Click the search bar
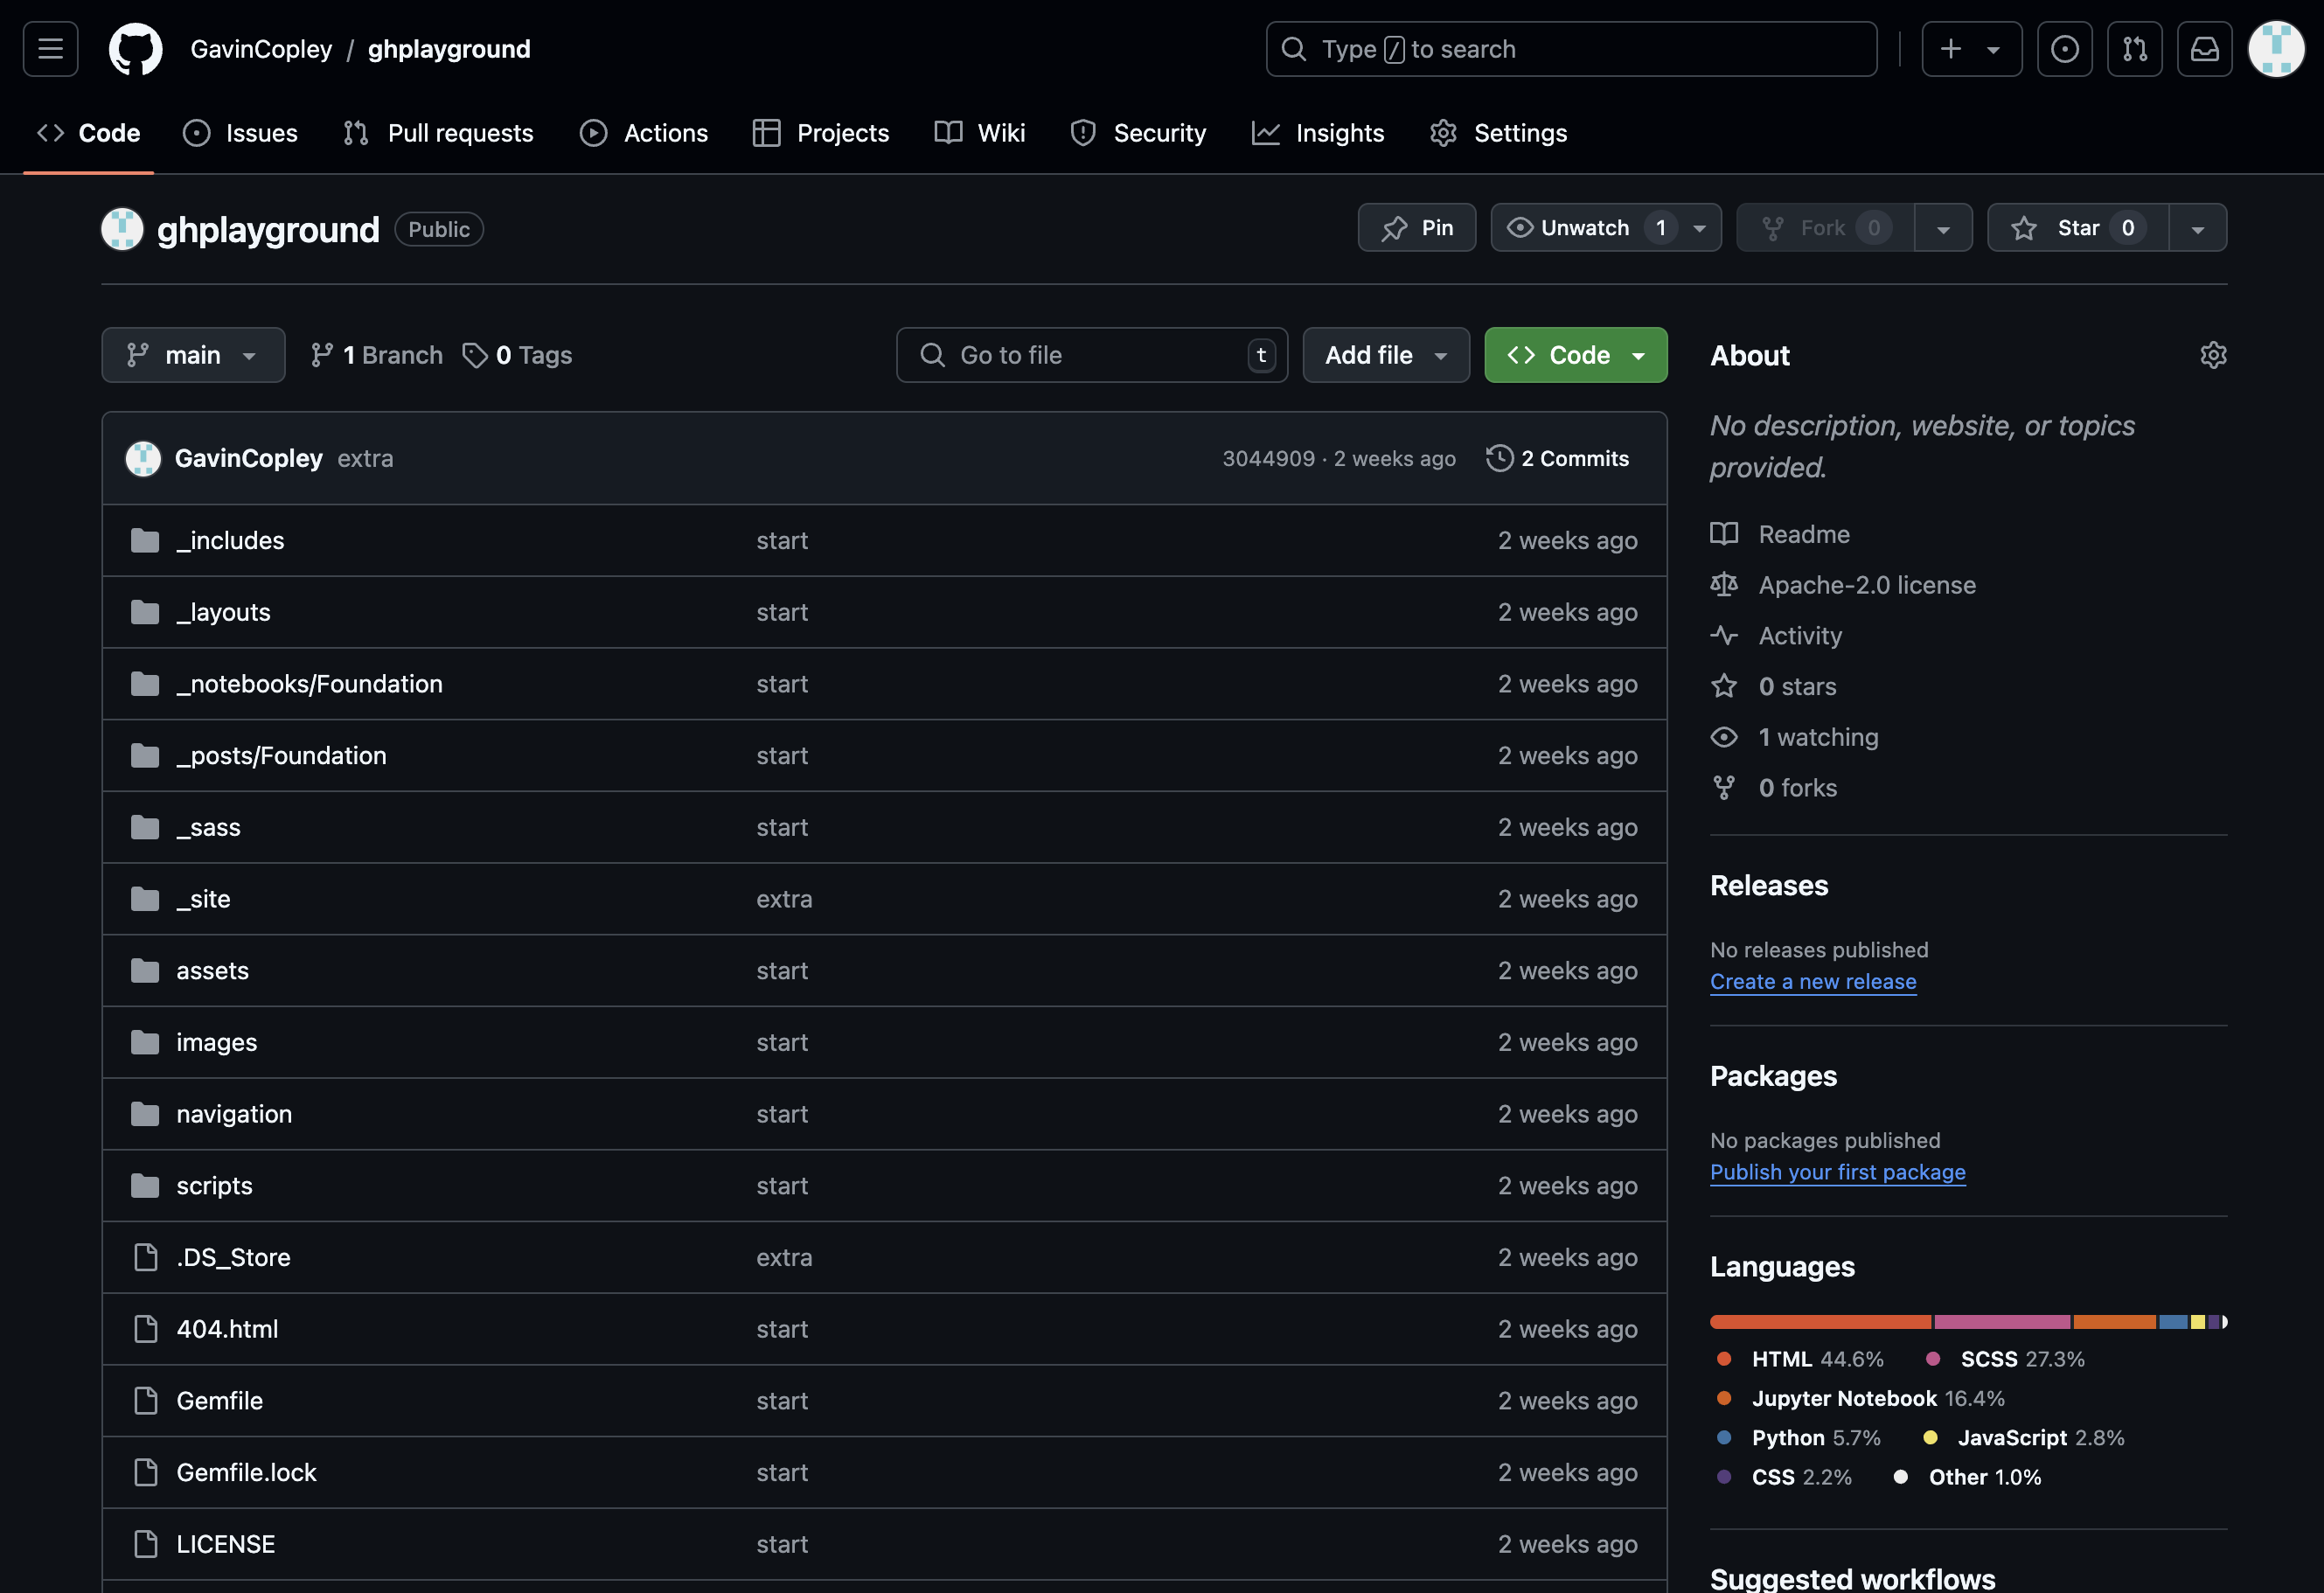Viewport: 2324px width, 1593px height. (x=1571, y=49)
